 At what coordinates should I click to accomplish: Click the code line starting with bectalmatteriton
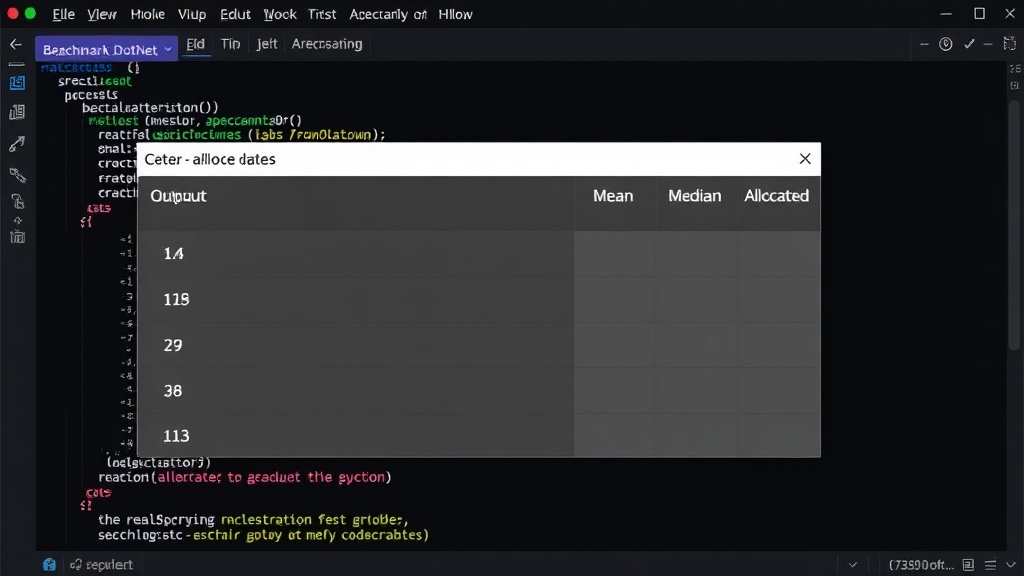tap(150, 107)
